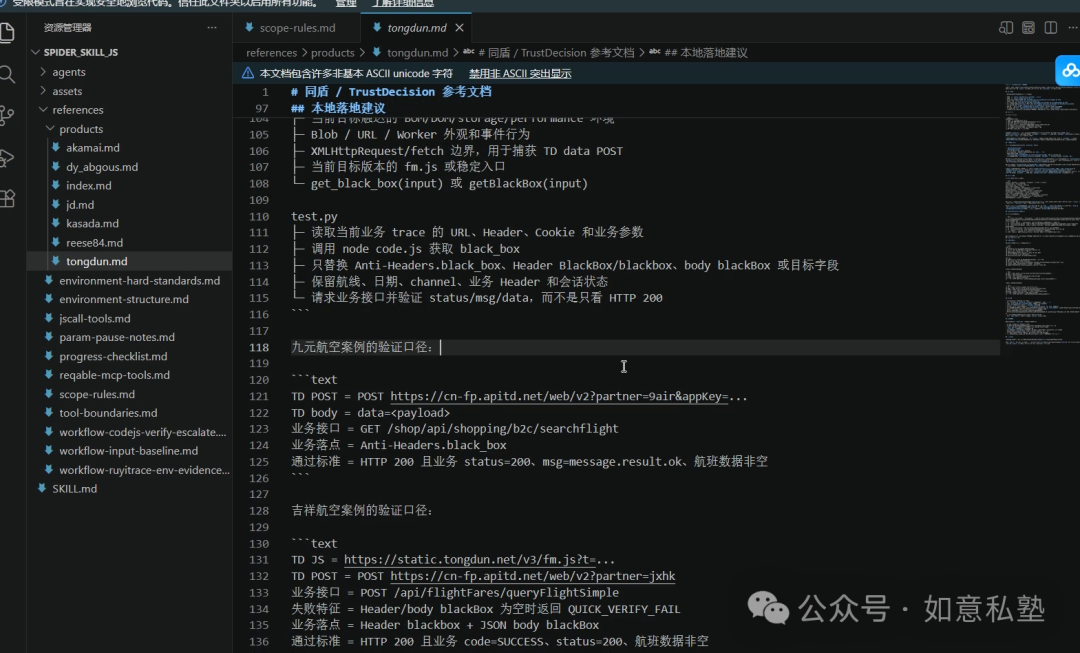Click the minimap on the right side
This screenshot has height=653, width=1080.
(1041, 214)
